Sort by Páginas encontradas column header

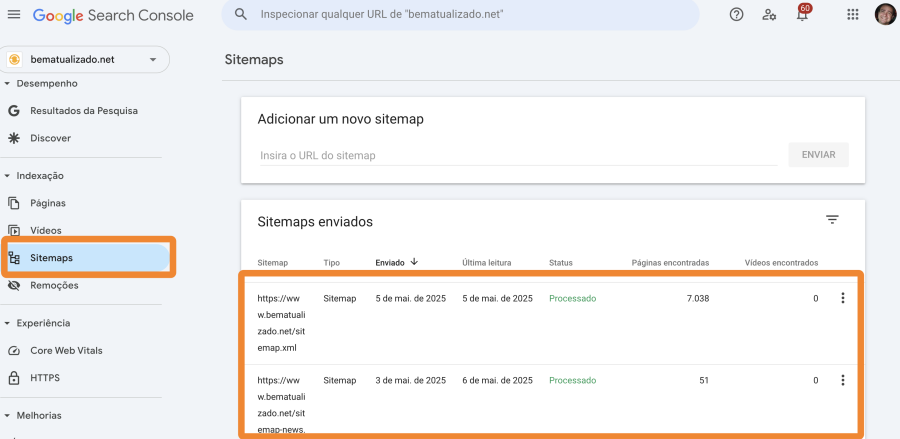670,263
